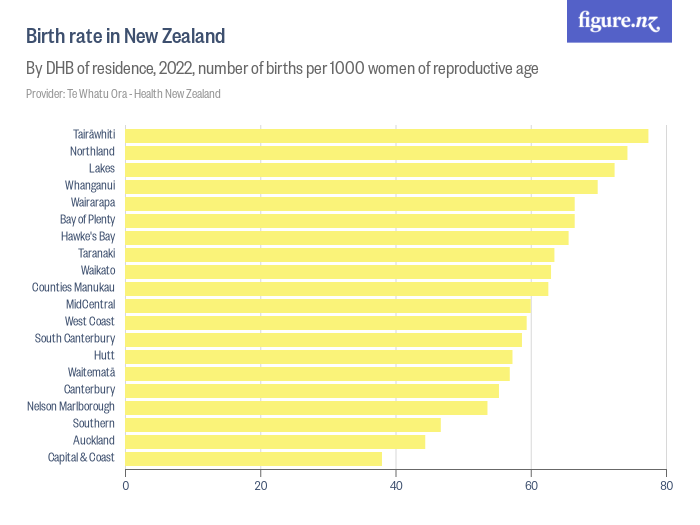This screenshot has height=525, width=700.
Task: Click the 80 tick on the x-axis
Action: (666, 486)
